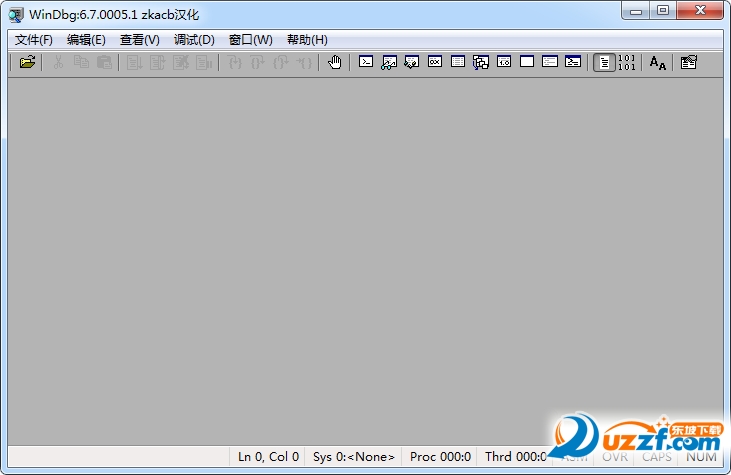Open the Options toolbar icon
The height and width of the screenshot is (475, 731).
(689, 62)
